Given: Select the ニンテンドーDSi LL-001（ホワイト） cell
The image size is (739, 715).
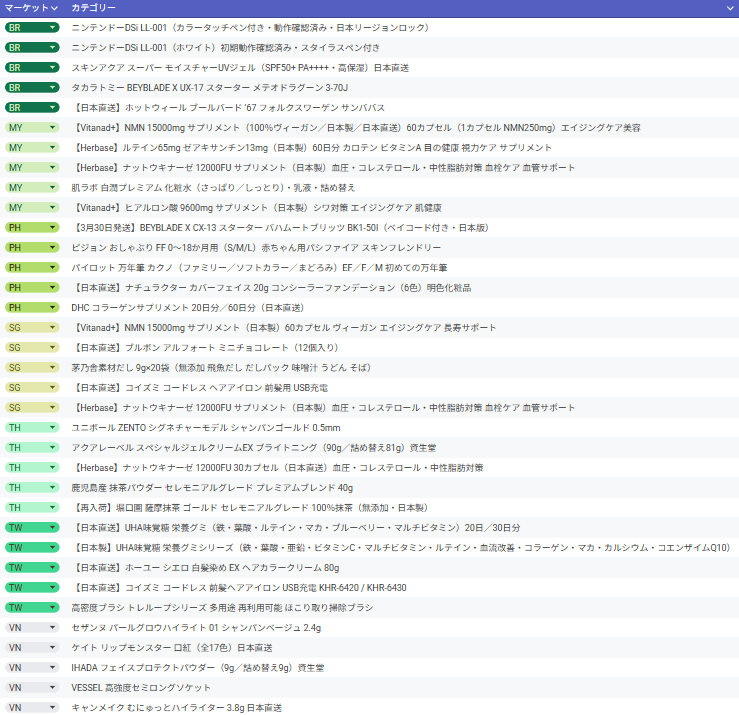Looking at the screenshot, I should (225, 47).
